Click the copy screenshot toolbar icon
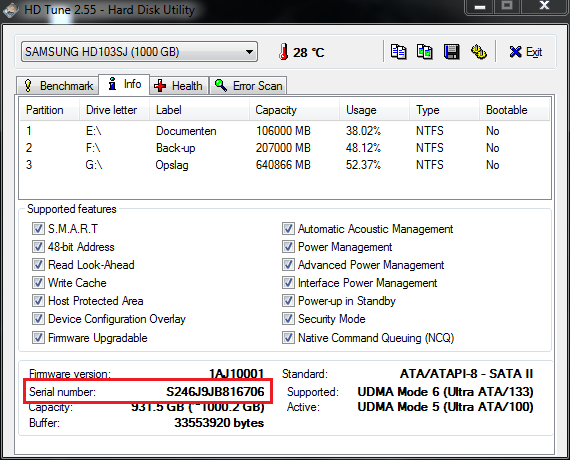Viewport: 570px width, 460px height. pos(425,52)
